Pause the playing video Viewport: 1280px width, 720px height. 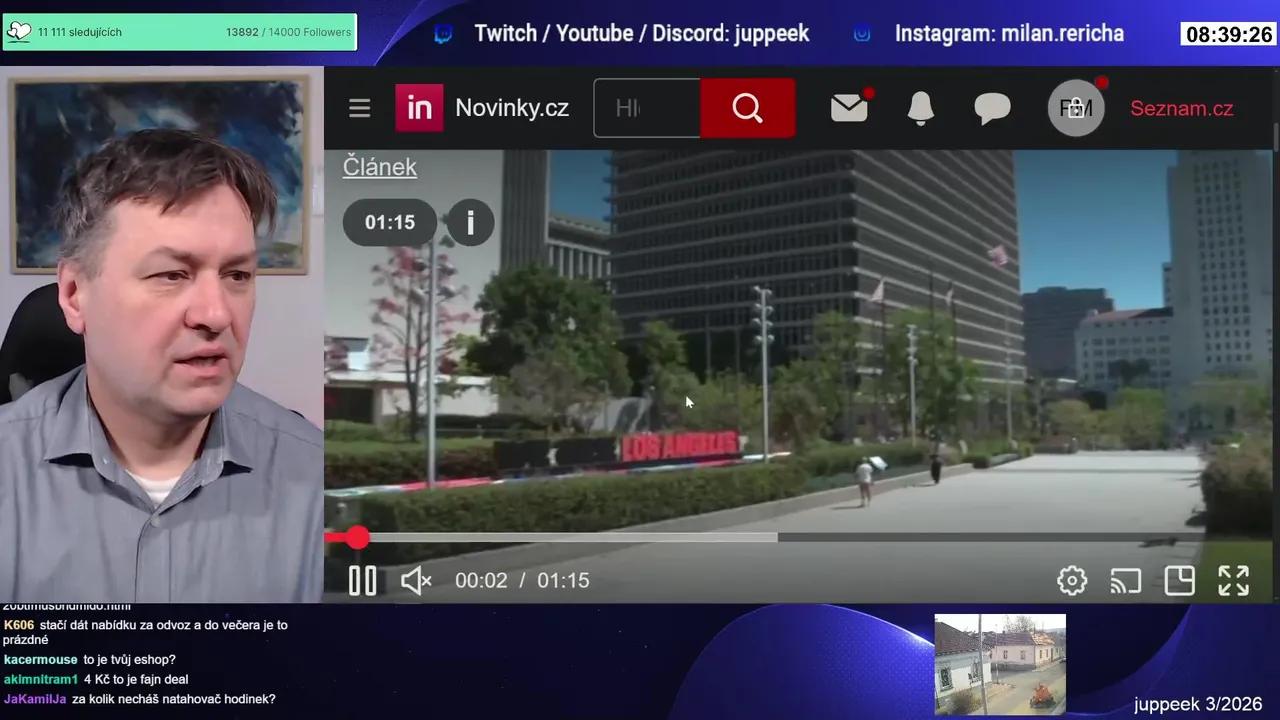coord(362,580)
